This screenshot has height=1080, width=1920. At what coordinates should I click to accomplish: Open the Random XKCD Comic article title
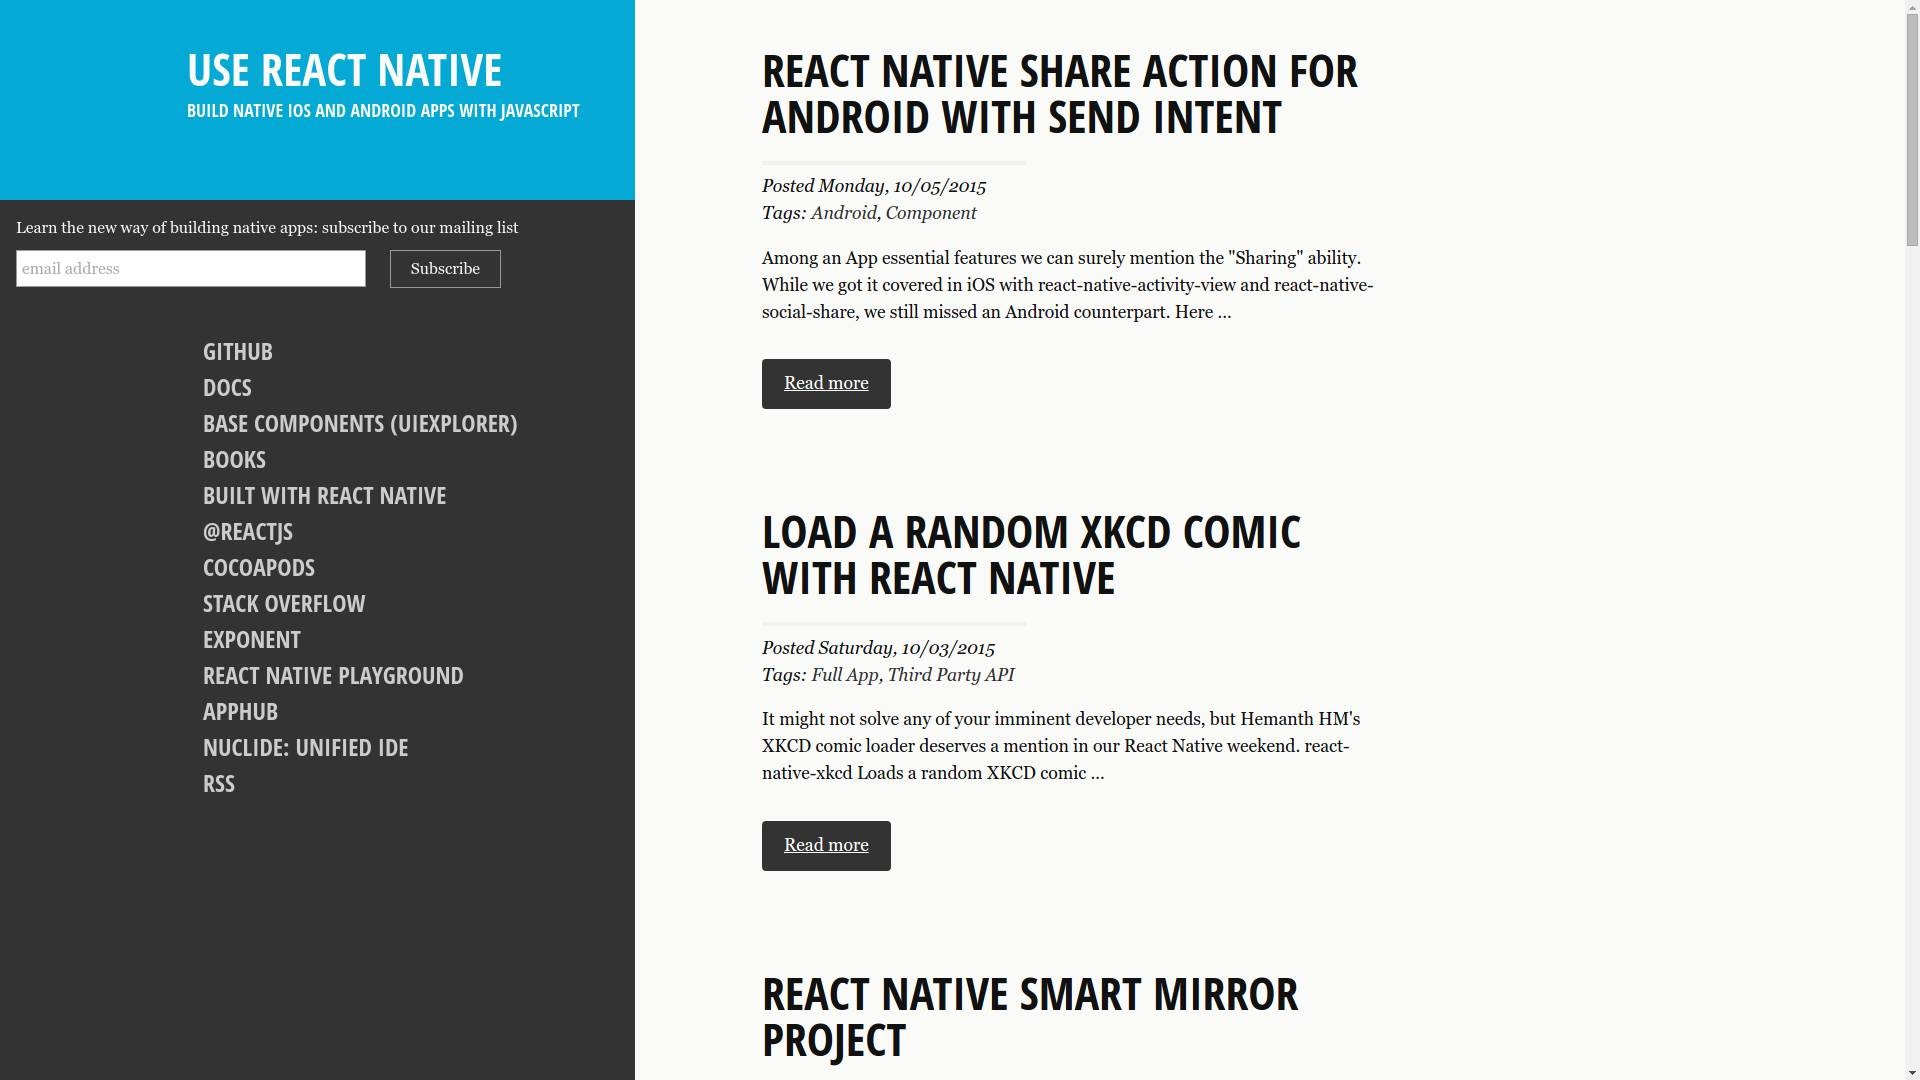[1031, 555]
